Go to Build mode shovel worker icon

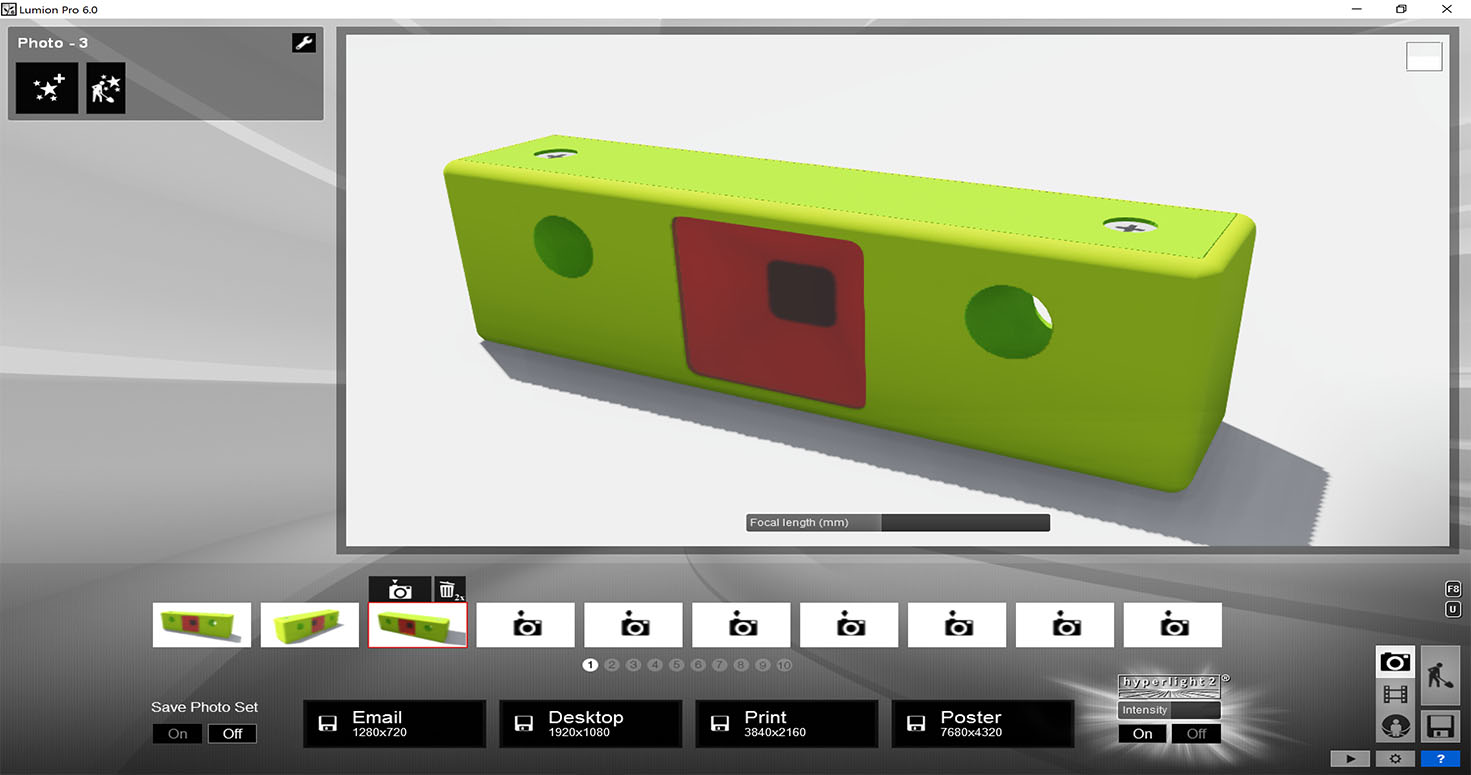pyautogui.click(x=1441, y=676)
